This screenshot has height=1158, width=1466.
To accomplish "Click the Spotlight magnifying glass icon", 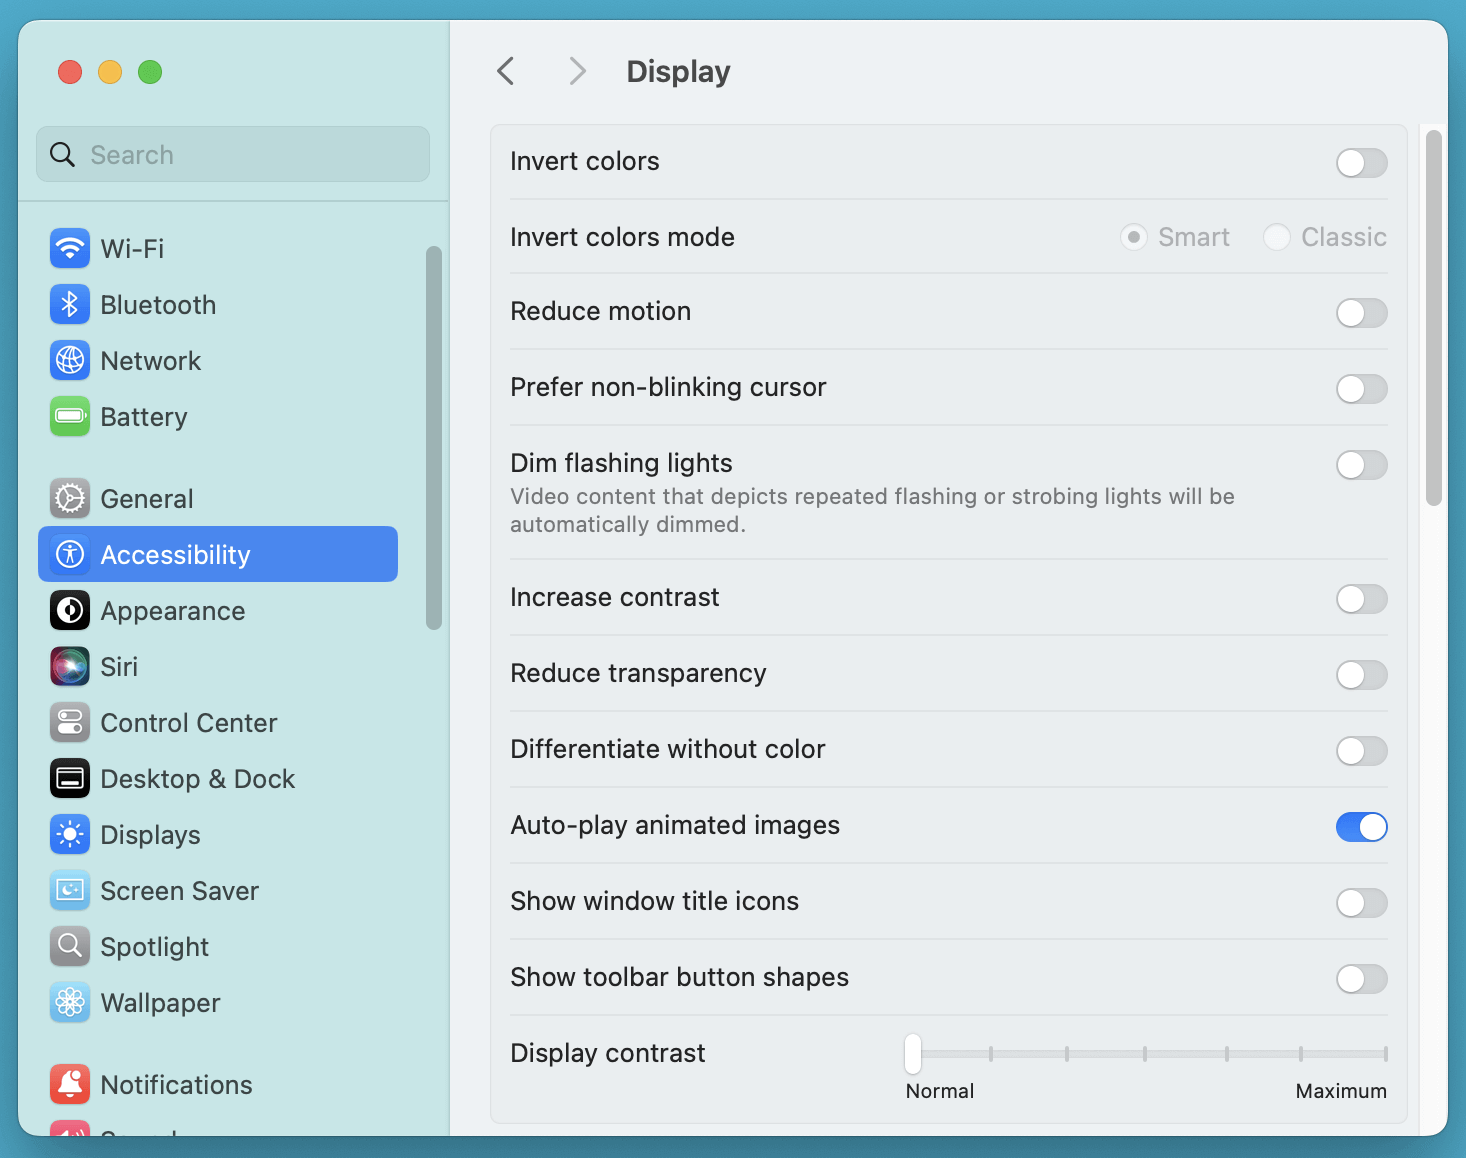I will coord(69,946).
